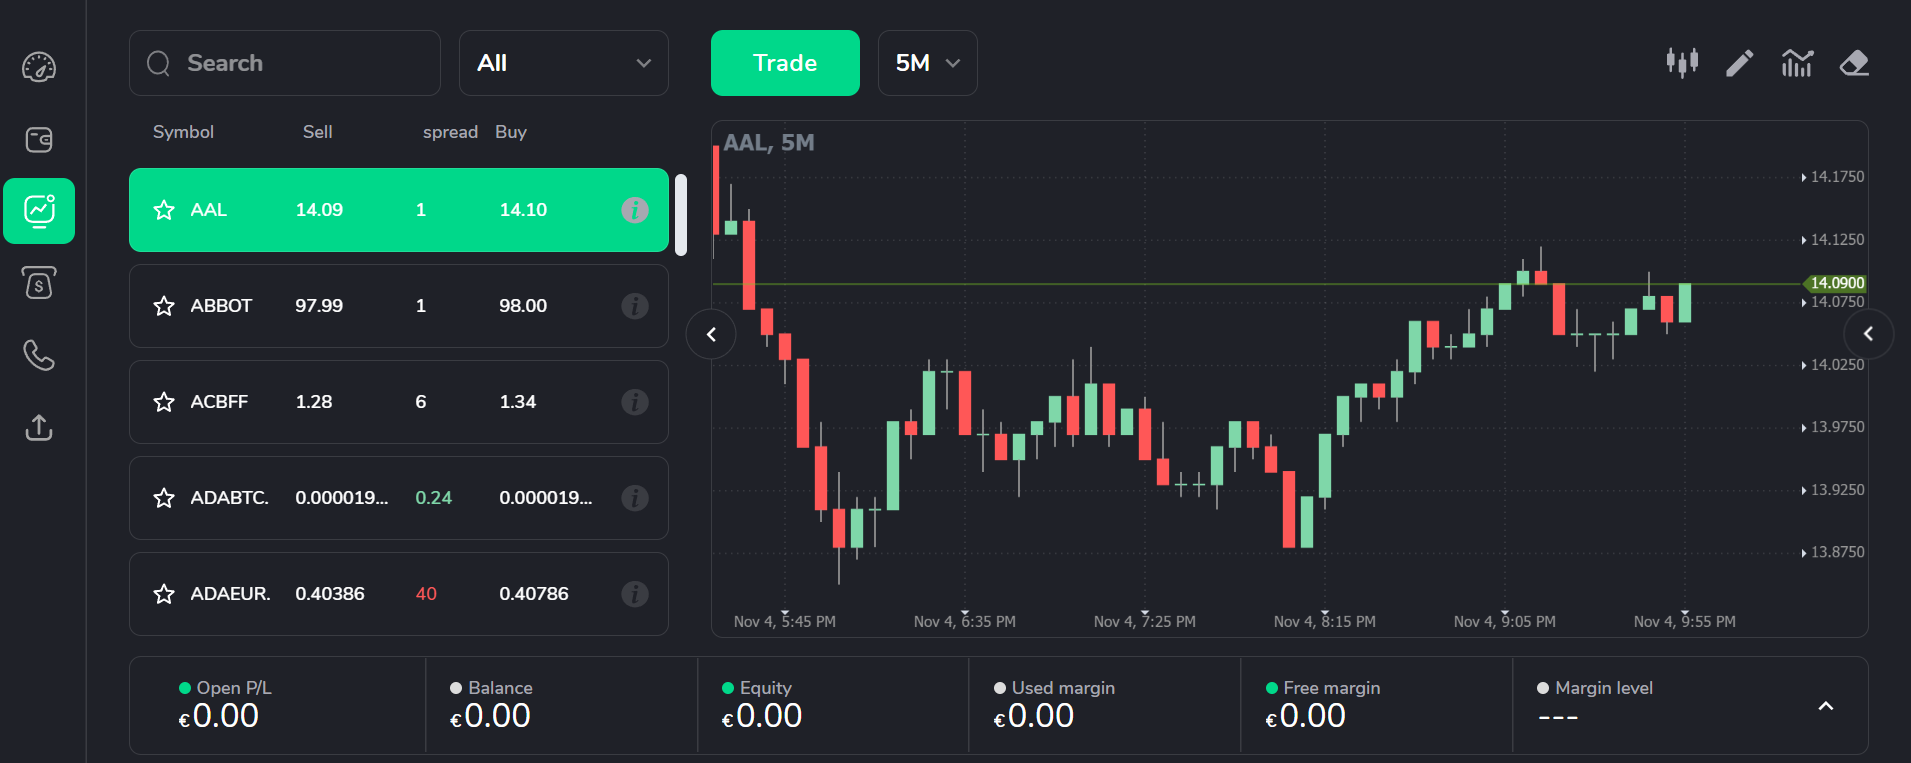Toggle favorite star for ADAEUR
This screenshot has width=1911, height=763.
click(164, 594)
